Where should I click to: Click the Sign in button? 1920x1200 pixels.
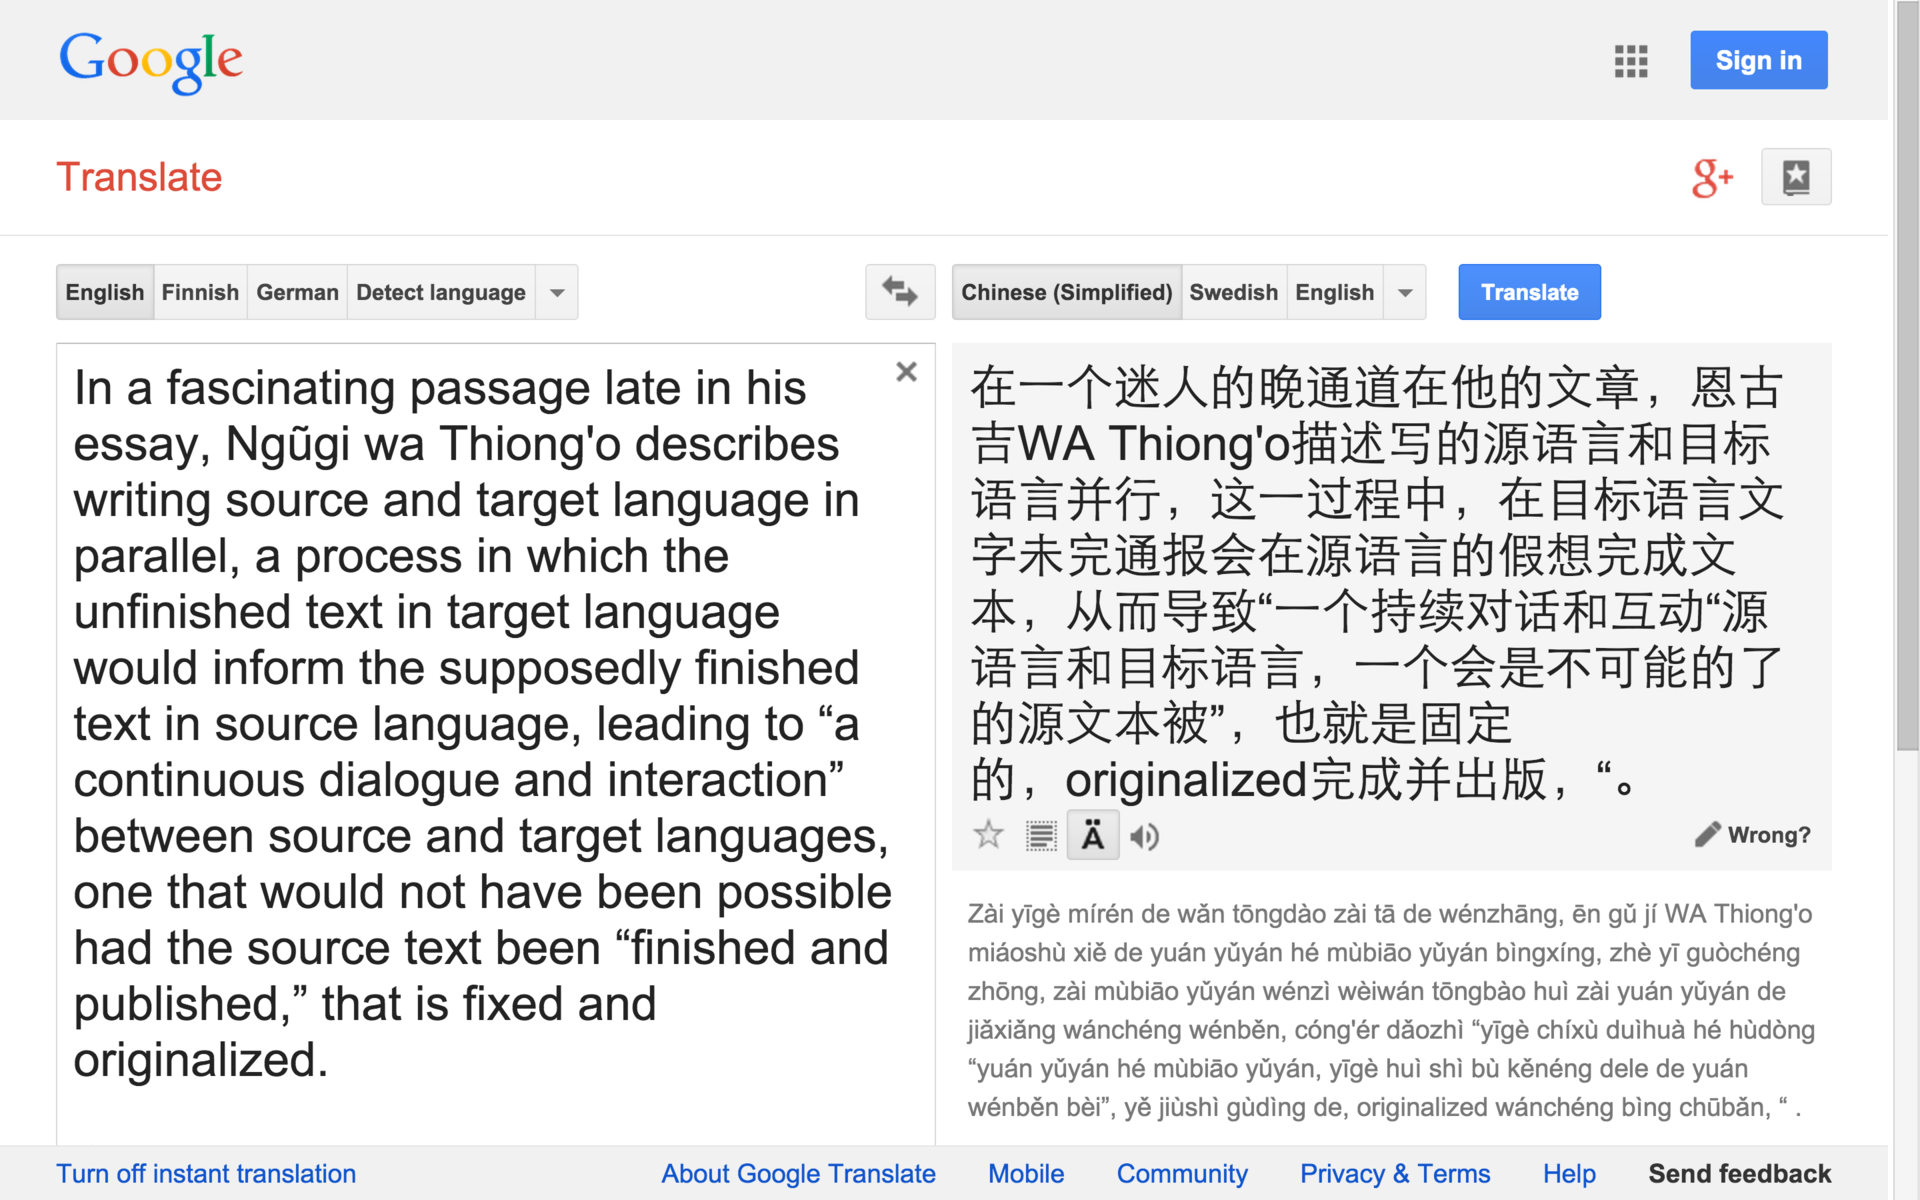point(1758,60)
